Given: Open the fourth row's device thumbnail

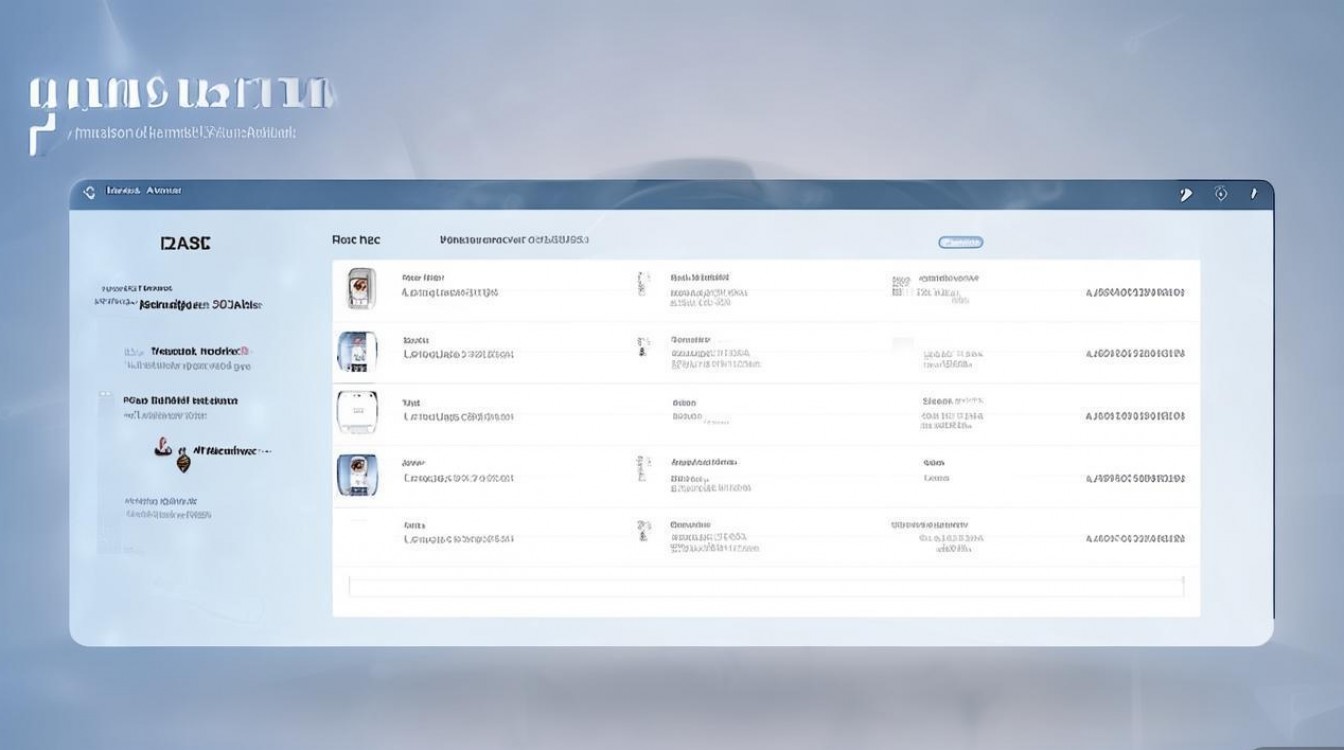Looking at the screenshot, I should (357, 475).
